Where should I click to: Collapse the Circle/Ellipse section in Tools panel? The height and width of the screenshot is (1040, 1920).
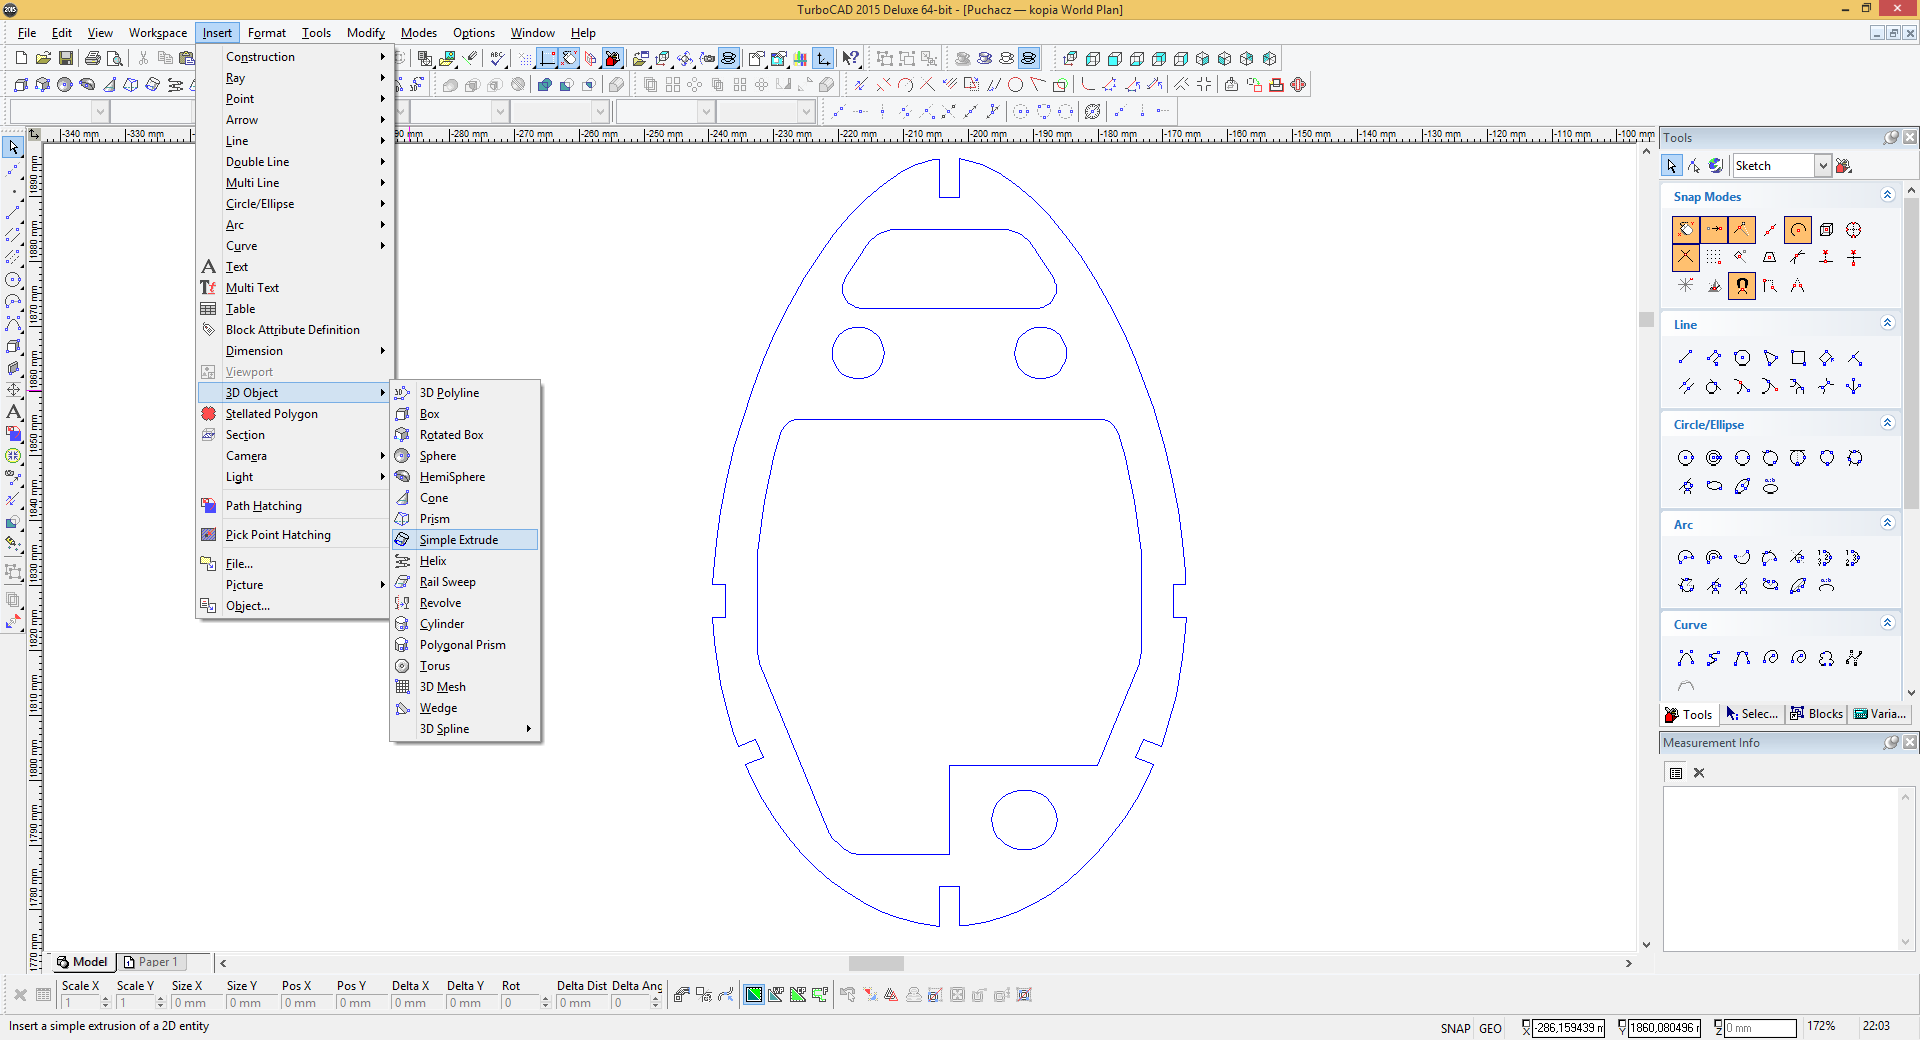1887,424
